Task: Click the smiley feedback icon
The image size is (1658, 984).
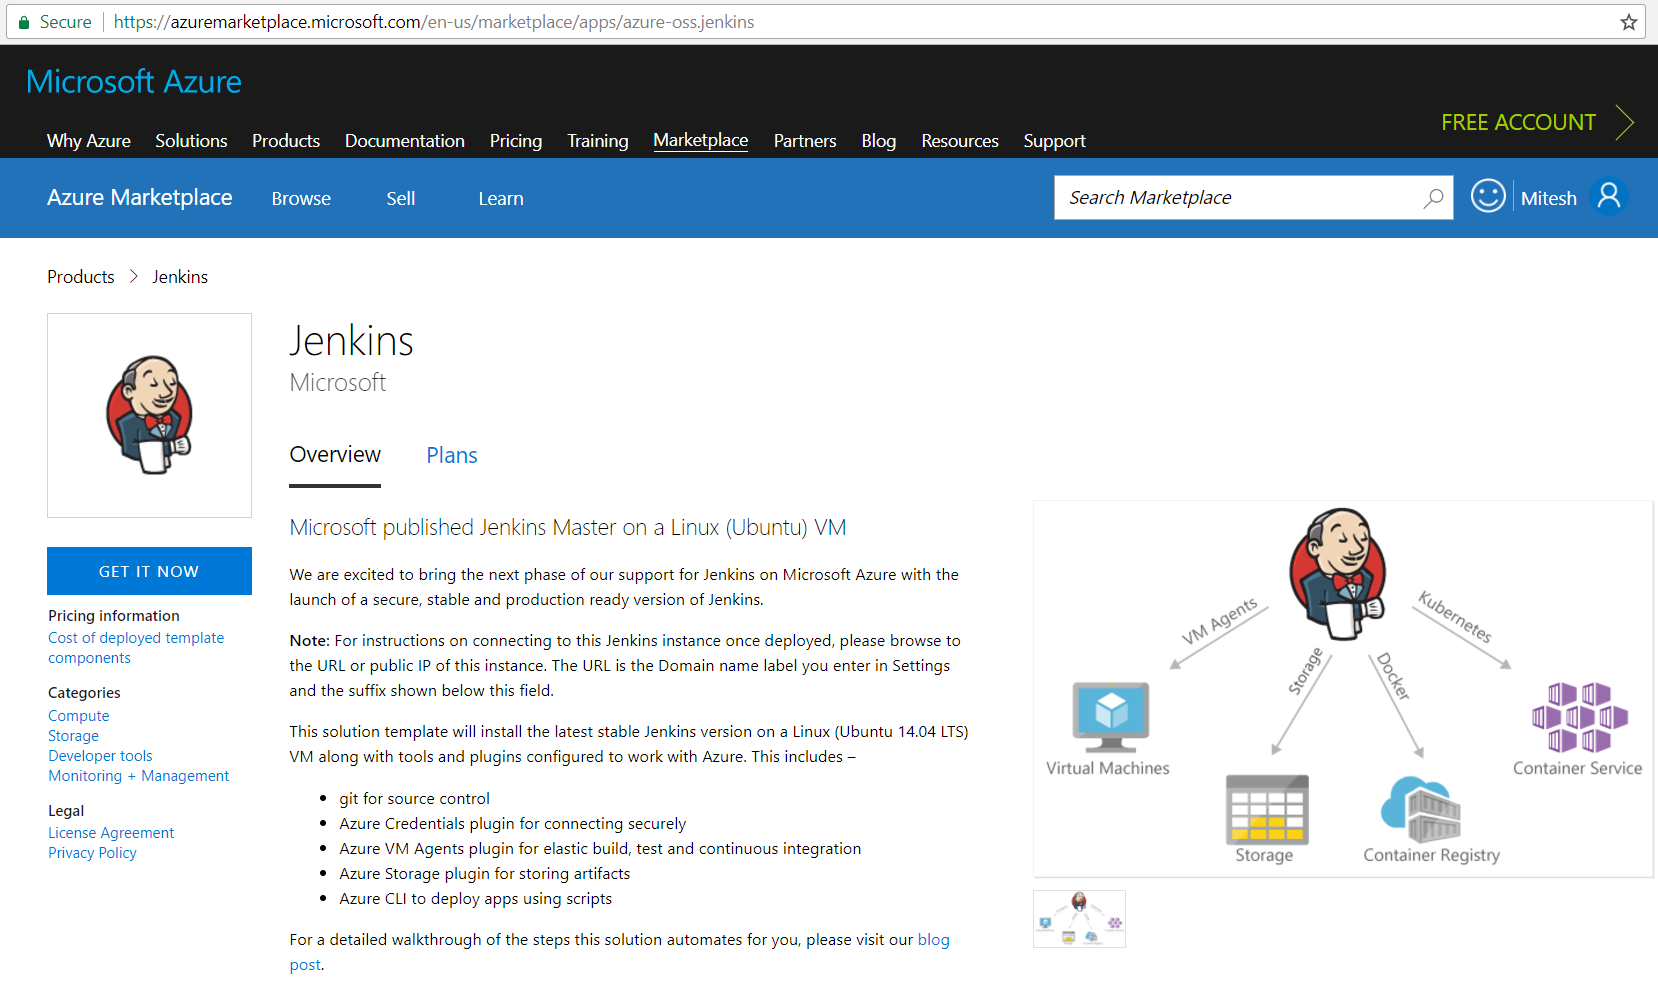Action: coord(1488,196)
